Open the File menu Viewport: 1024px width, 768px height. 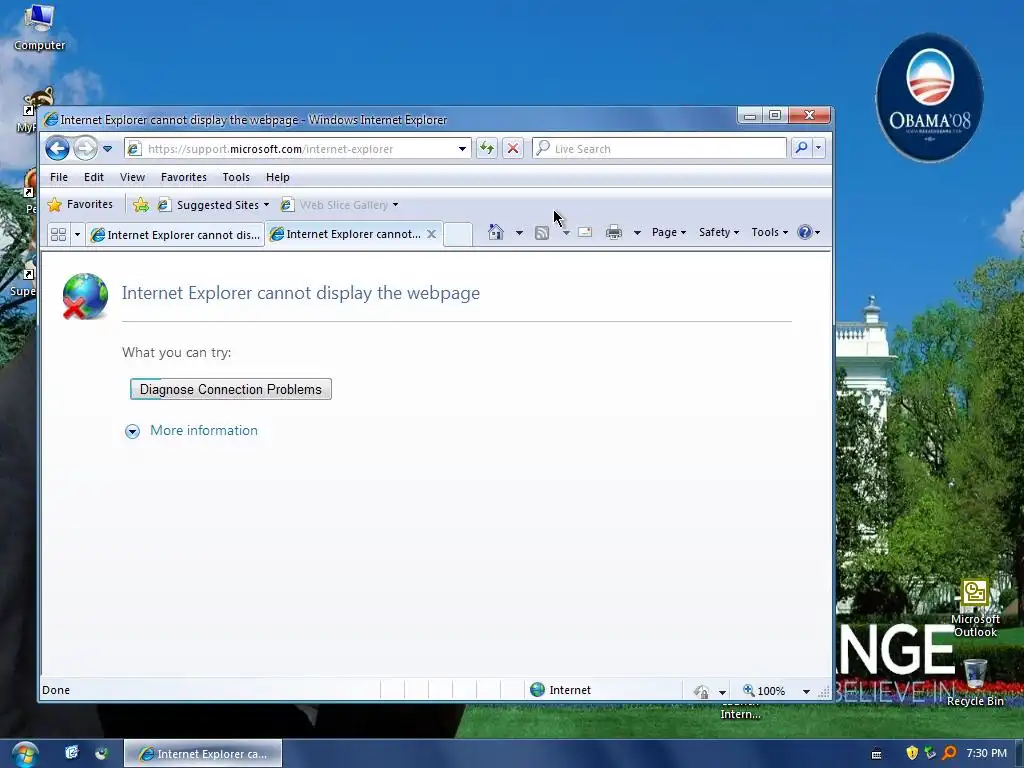tap(59, 177)
